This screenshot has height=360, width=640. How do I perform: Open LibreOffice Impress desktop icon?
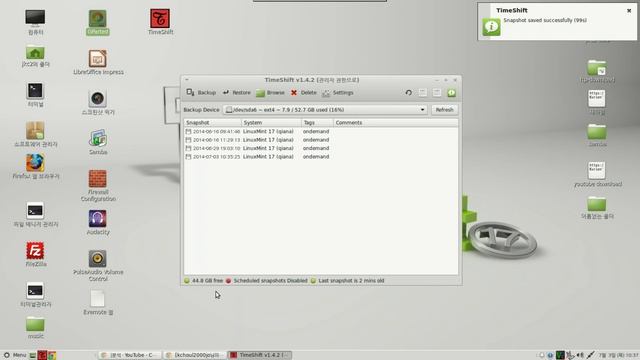point(98,62)
